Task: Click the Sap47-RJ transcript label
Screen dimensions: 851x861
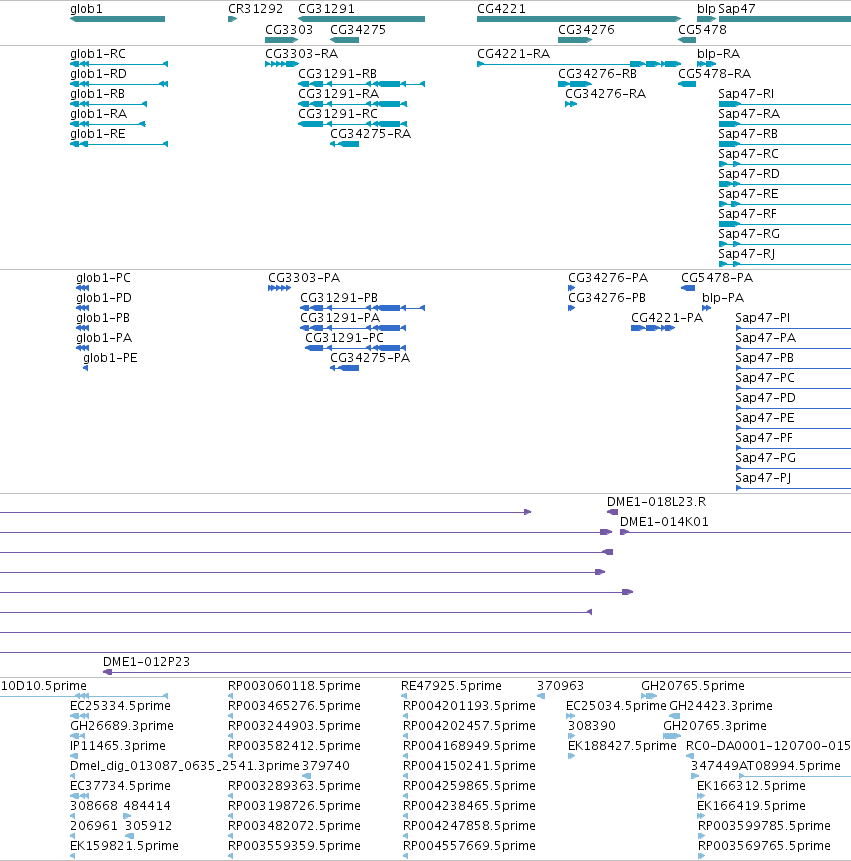Action: [x=747, y=254]
